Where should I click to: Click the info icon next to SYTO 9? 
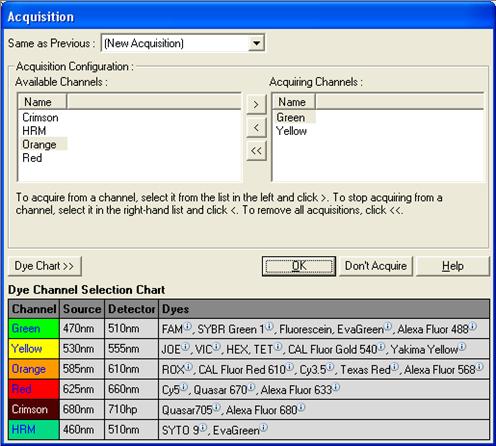(203, 427)
